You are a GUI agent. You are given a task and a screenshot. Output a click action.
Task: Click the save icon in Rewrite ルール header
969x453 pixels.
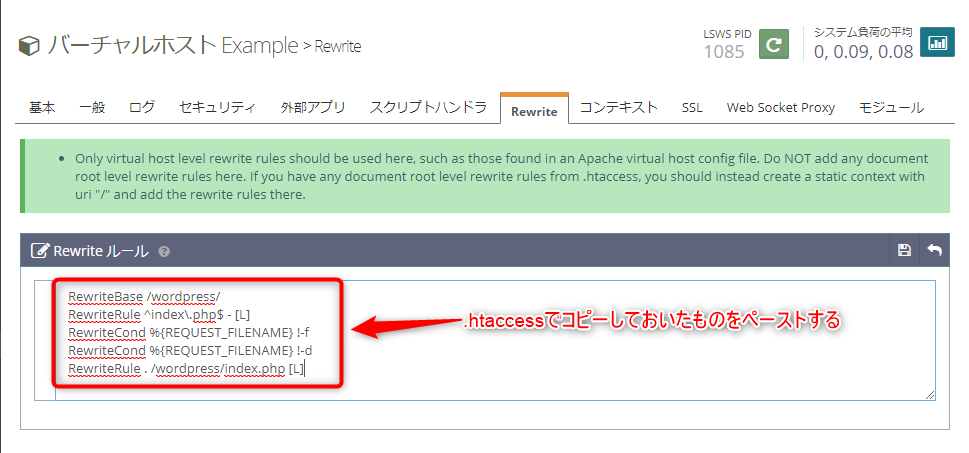click(x=904, y=250)
